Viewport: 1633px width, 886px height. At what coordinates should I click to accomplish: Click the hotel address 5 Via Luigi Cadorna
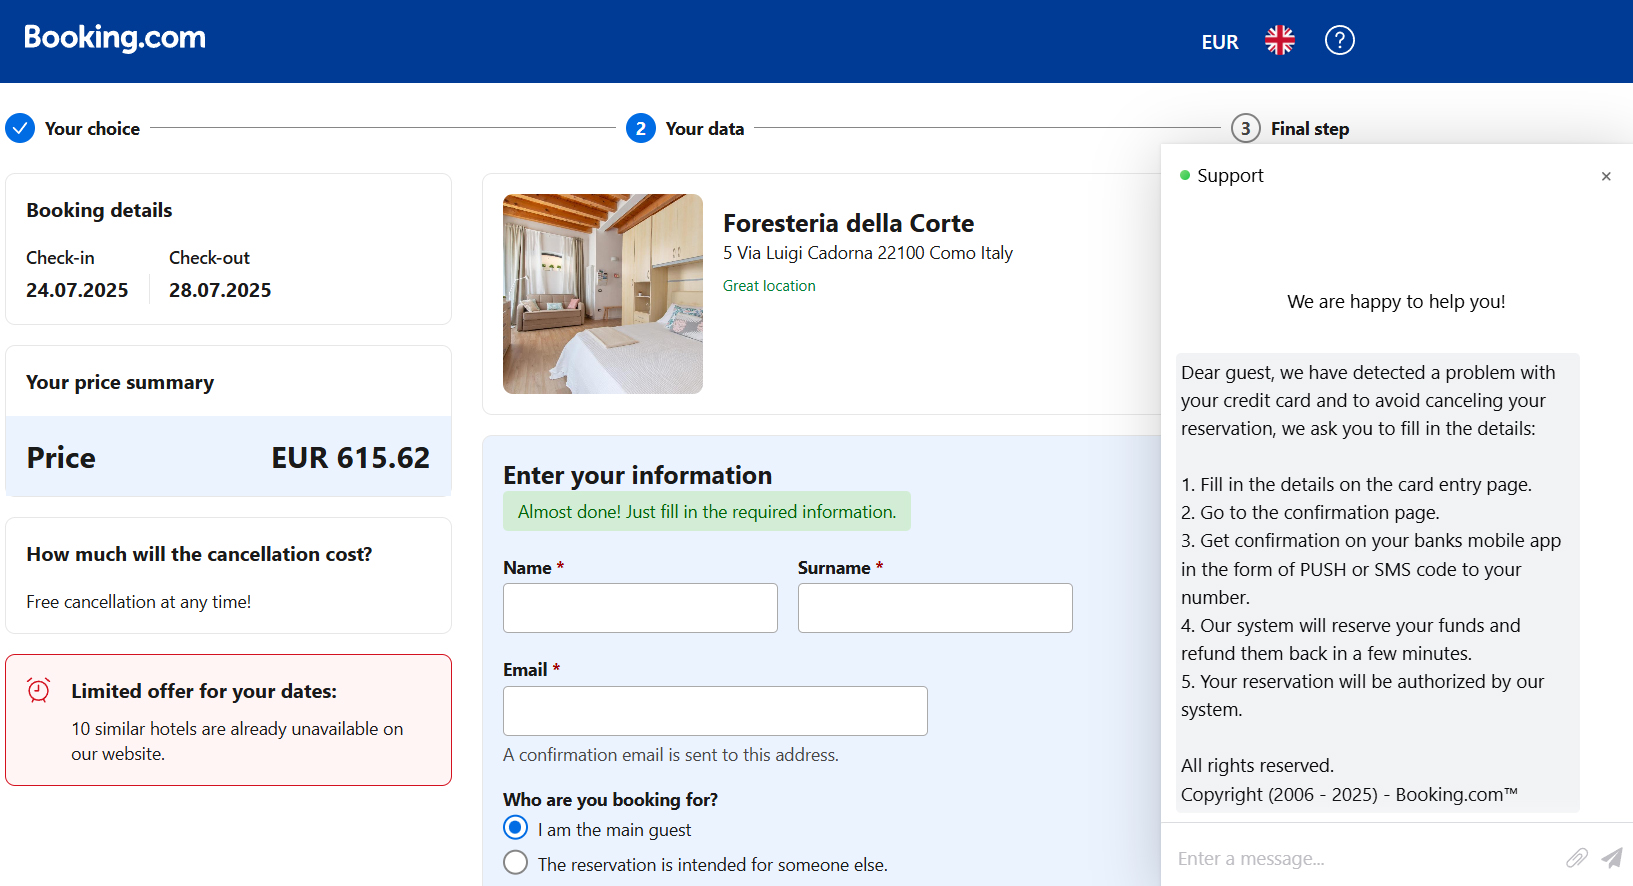[x=868, y=253]
